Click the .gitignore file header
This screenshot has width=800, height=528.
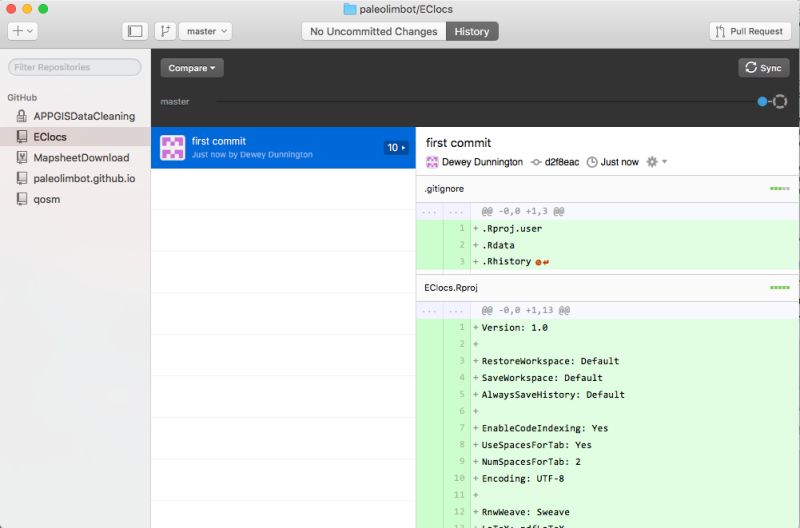[x=608, y=189]
